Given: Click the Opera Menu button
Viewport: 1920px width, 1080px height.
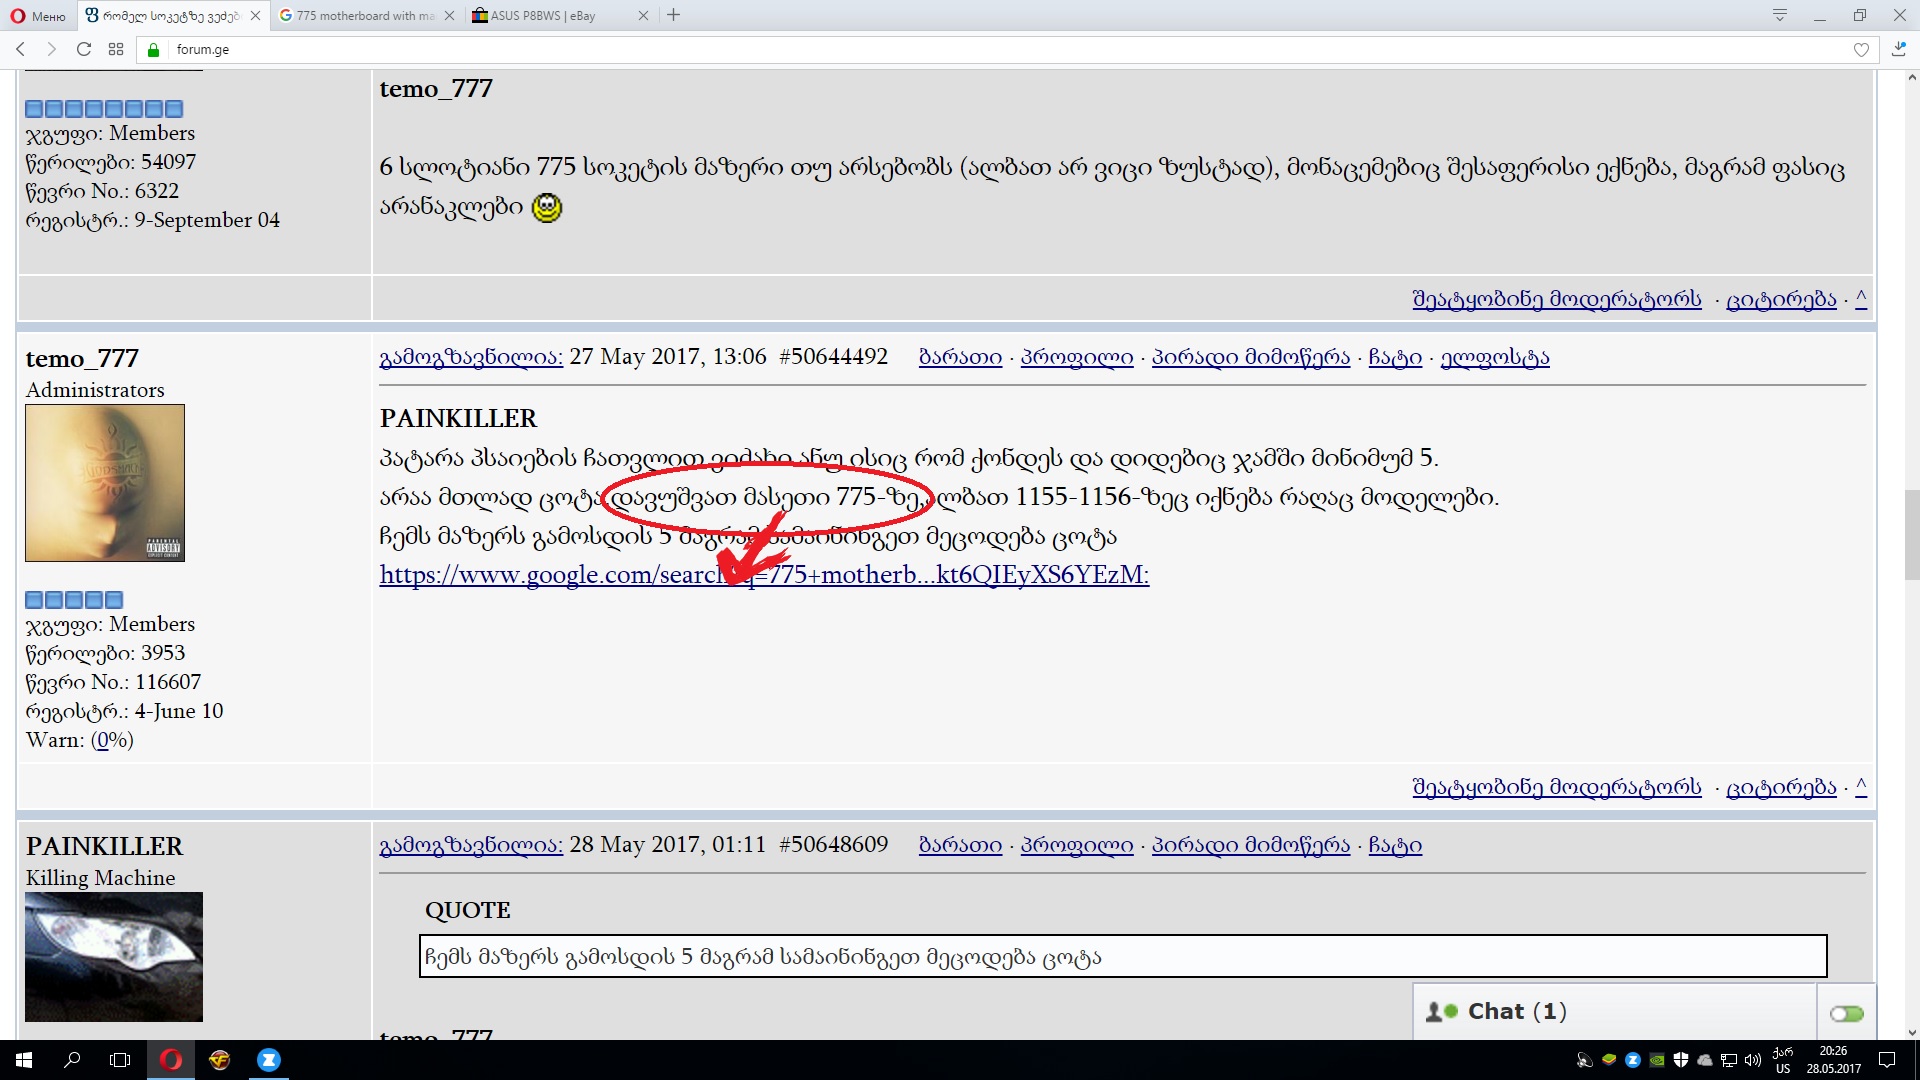Looking at the screenshot, I should click(x=37, y=15).
